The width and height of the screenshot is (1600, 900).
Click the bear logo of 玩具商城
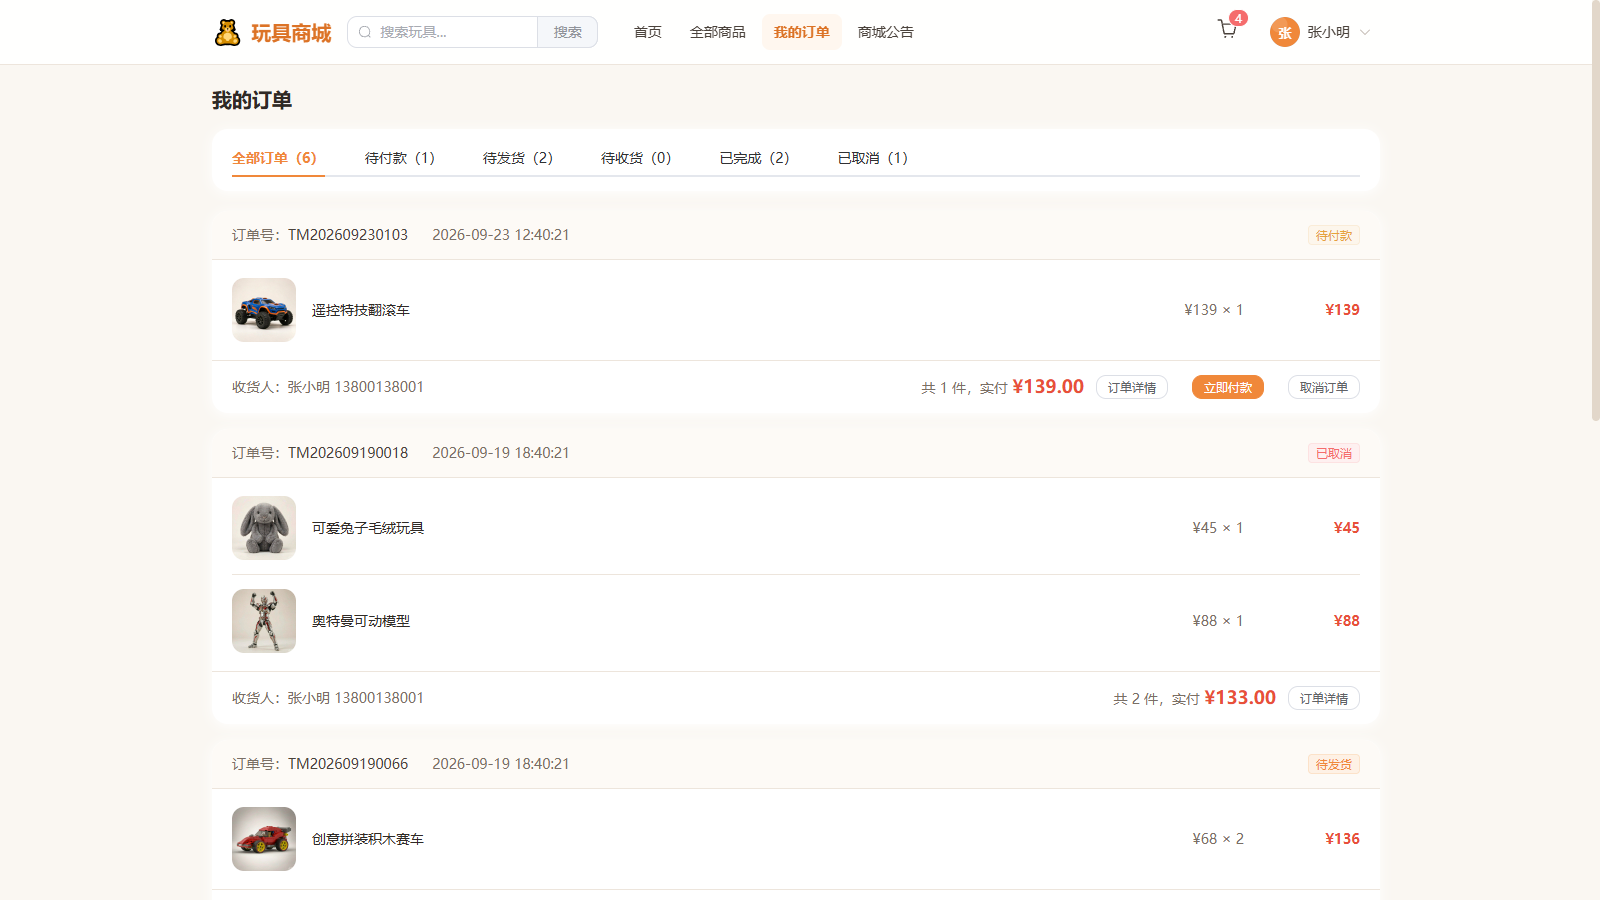pyautogui.click(x=227, y=32)
